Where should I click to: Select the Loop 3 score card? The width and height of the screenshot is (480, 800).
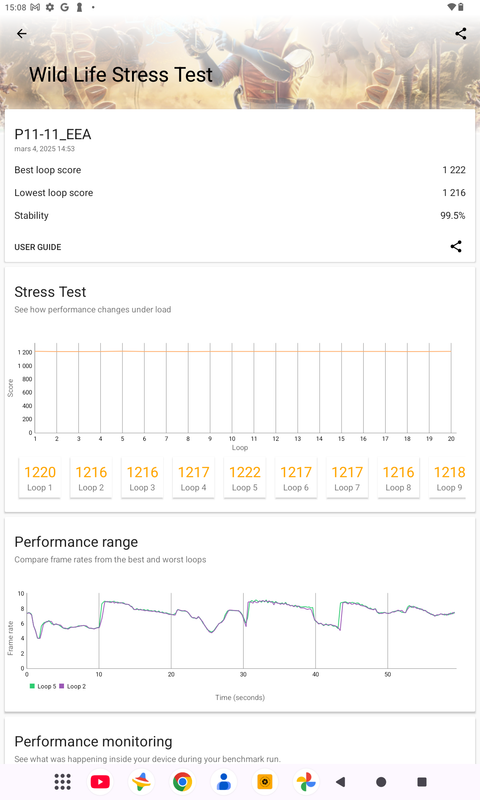click(142, 478)
